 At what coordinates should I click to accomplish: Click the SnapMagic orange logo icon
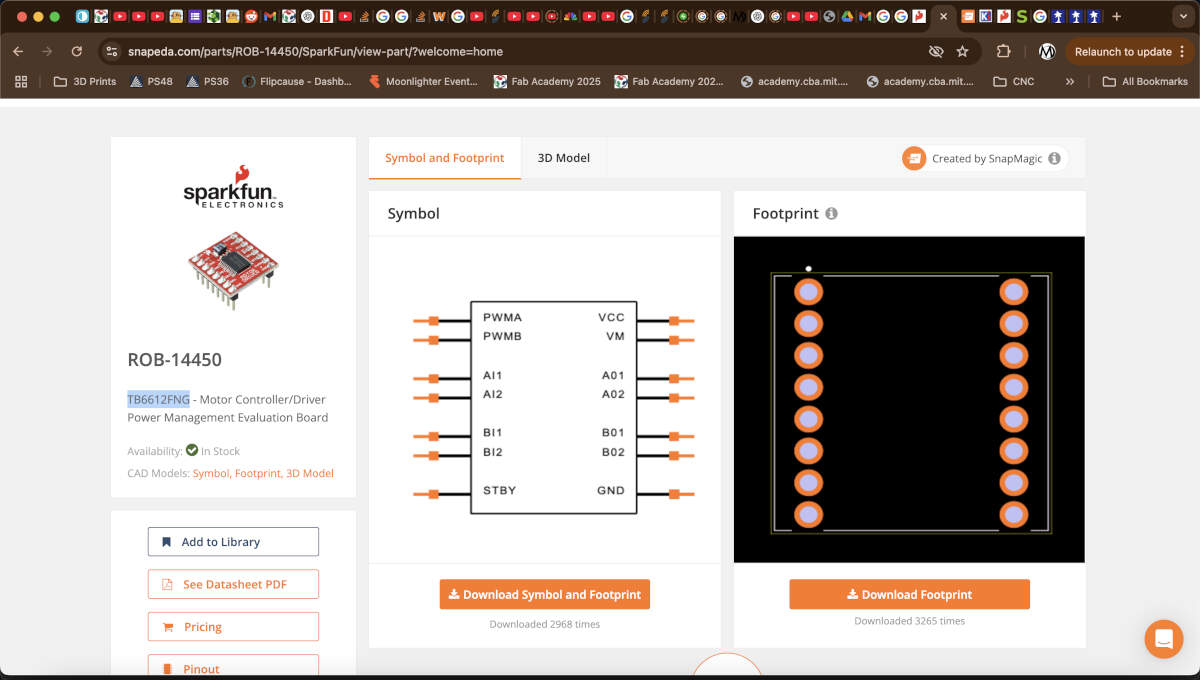pyautogui.click(x=914, y=158)
